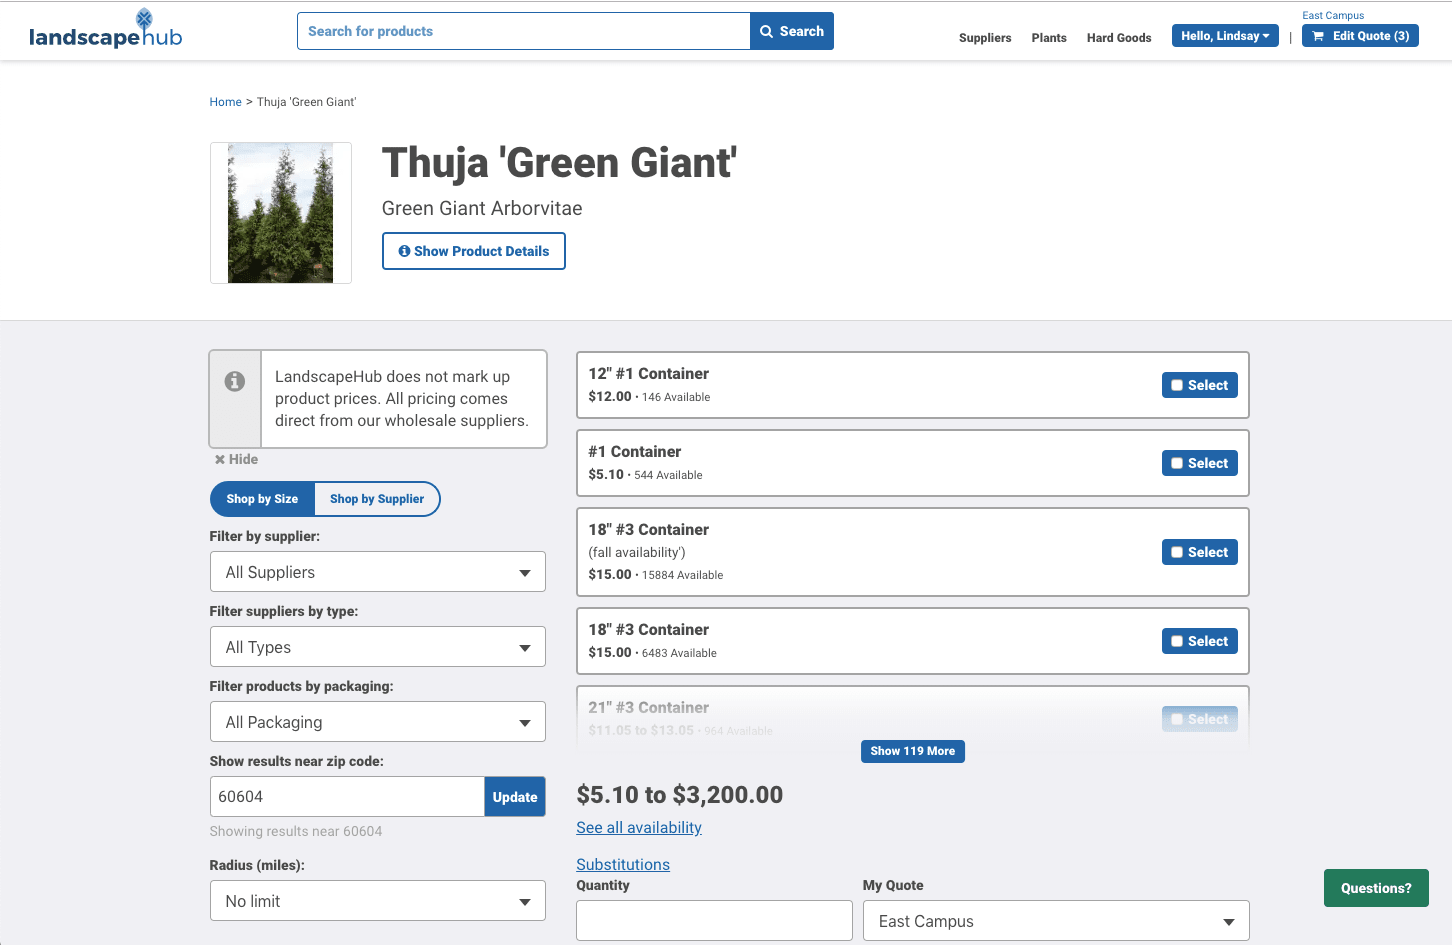Open the Thuja Green Giant product photo
The image size is (1452, 945).
click(281, 213)
